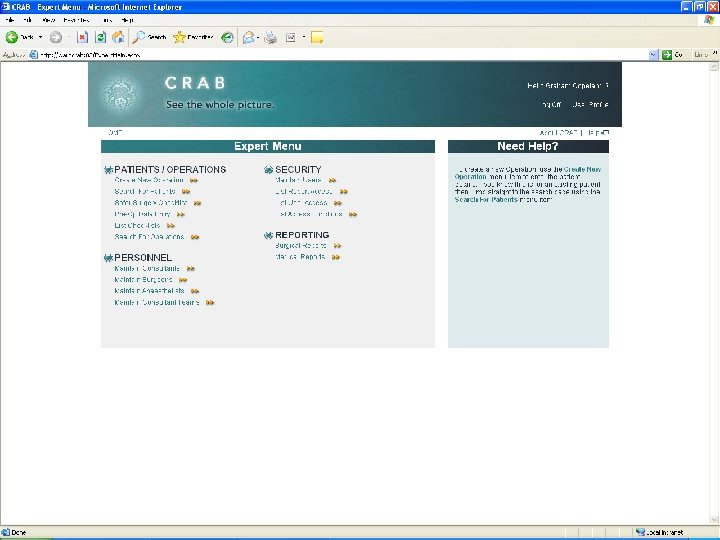Click the yellow note icon in the toolbar
Viewport: 720px width, 540px height.
(317, 37)
